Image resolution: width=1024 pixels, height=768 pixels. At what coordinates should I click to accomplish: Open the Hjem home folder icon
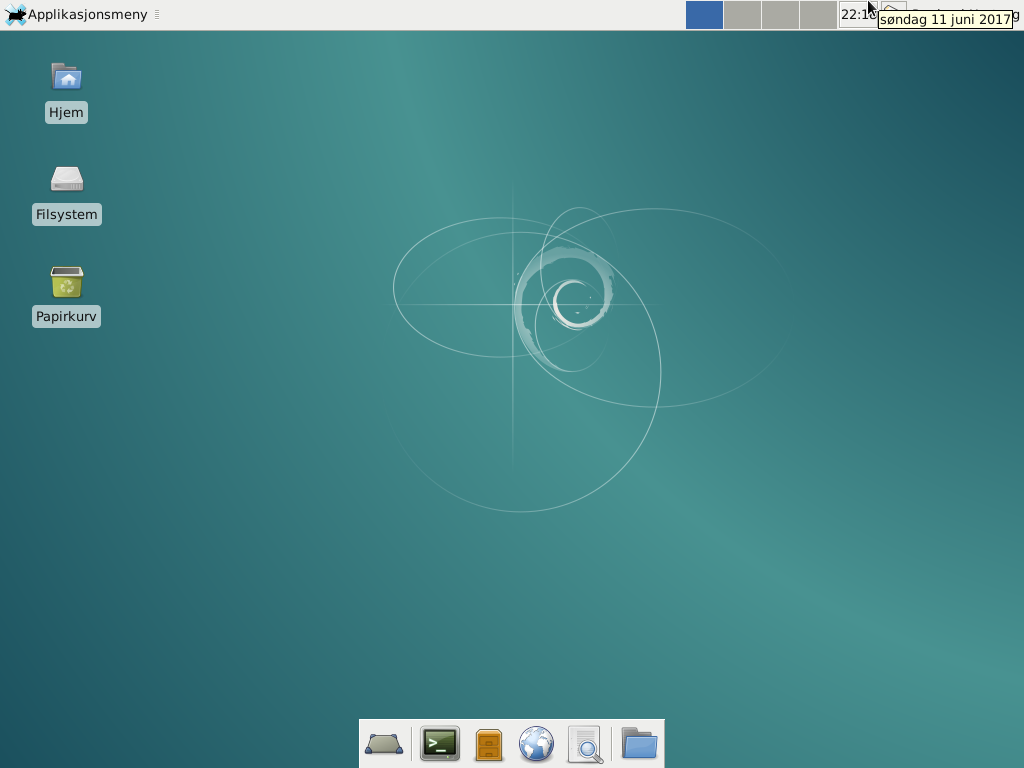[67, 77]
